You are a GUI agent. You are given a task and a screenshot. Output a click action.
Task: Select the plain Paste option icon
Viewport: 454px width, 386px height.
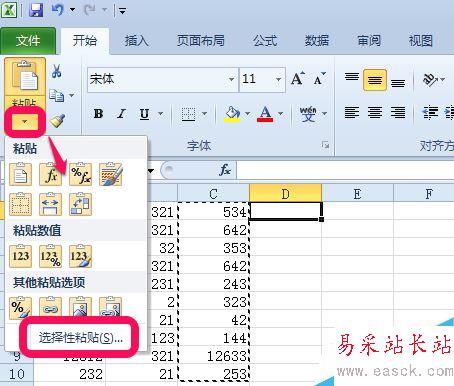(x=21, y=174)
